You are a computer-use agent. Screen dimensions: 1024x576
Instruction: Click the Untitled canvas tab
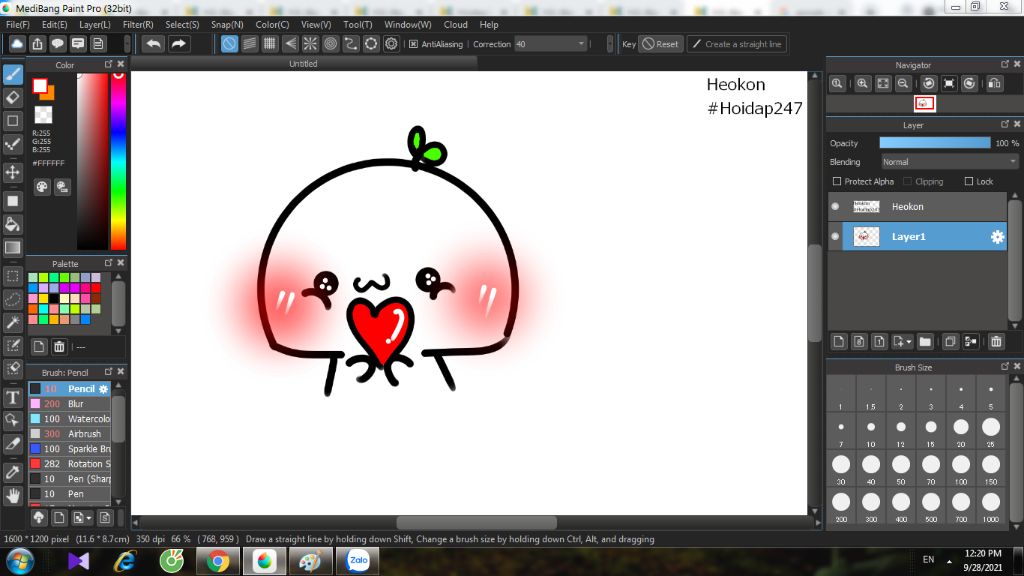pyautogui.click(x=303, y=63)
